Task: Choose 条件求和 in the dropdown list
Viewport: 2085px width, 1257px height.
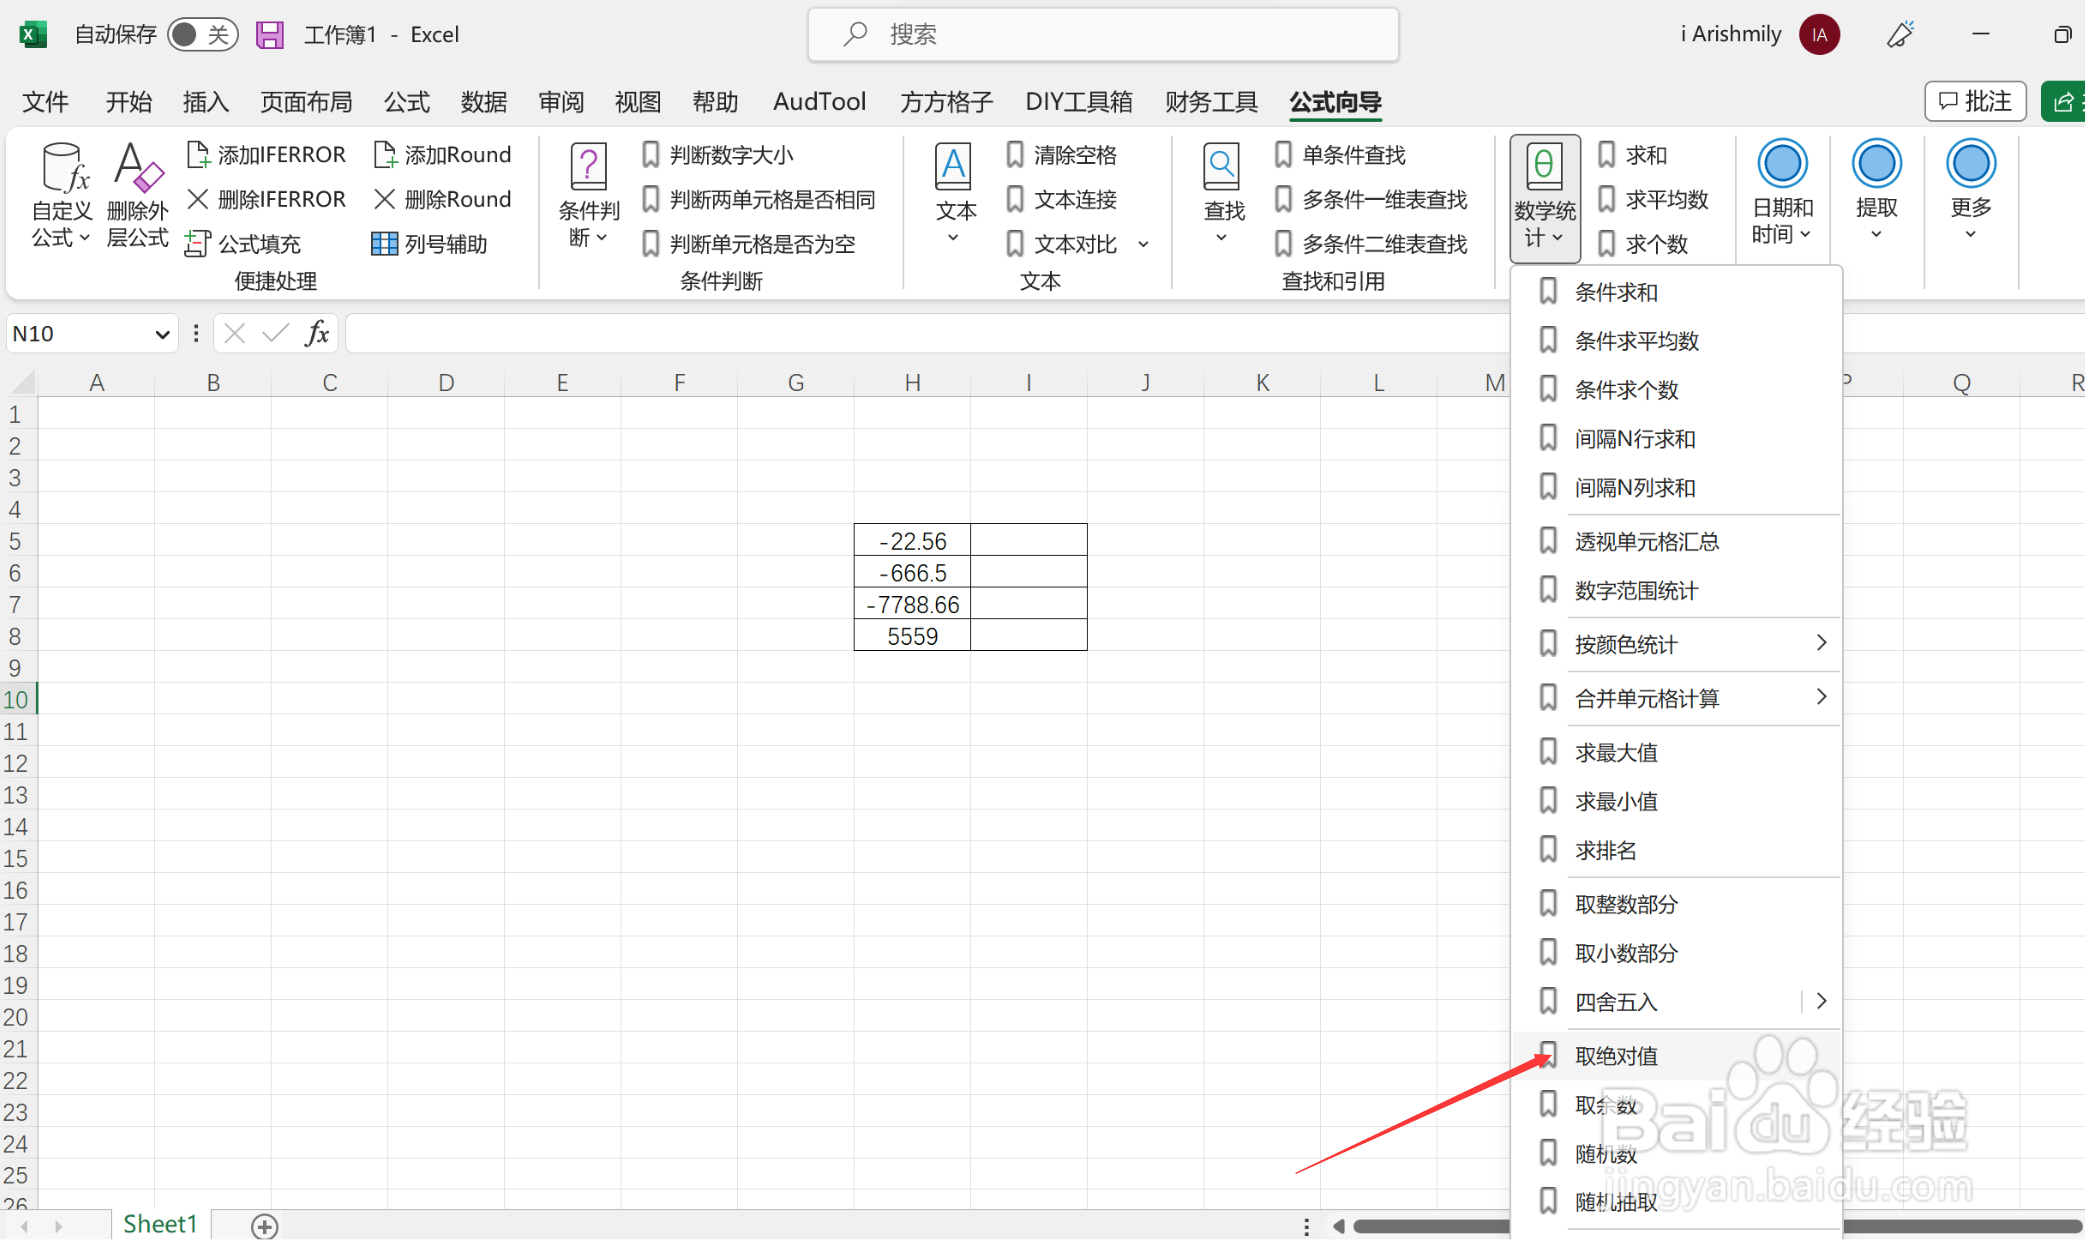Action: 1616,292
